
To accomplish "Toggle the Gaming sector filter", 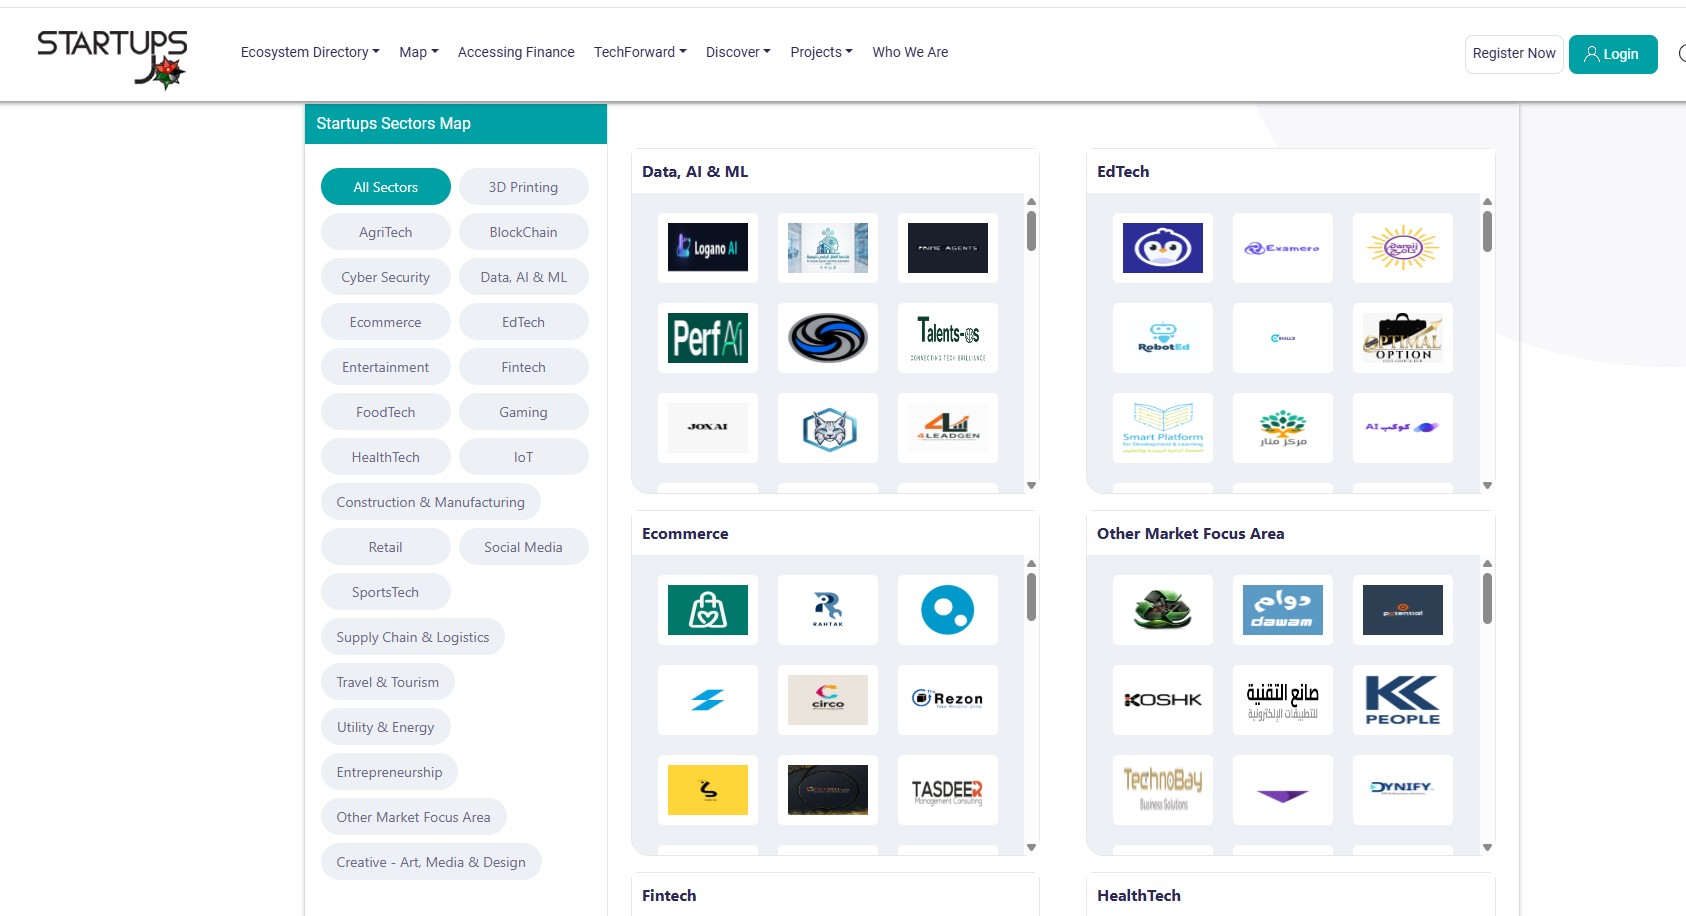I will (x=524, y=412).
